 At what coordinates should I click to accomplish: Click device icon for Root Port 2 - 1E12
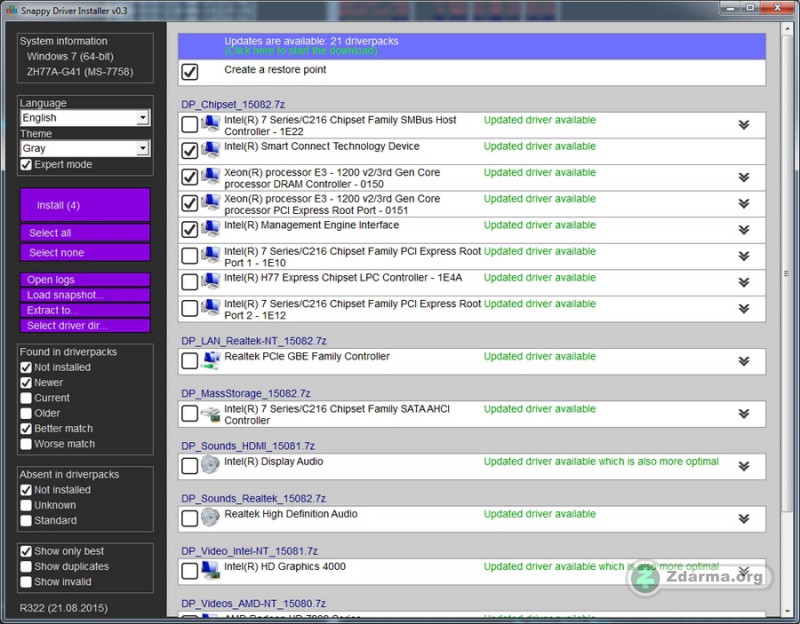point(210,308)
